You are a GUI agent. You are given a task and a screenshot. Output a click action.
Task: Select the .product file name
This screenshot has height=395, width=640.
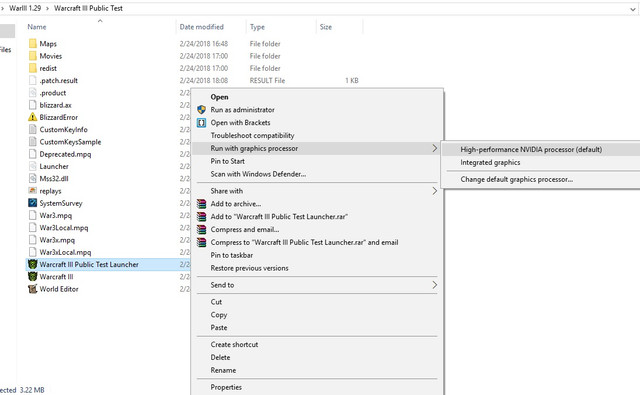click(x=53, y=93)
